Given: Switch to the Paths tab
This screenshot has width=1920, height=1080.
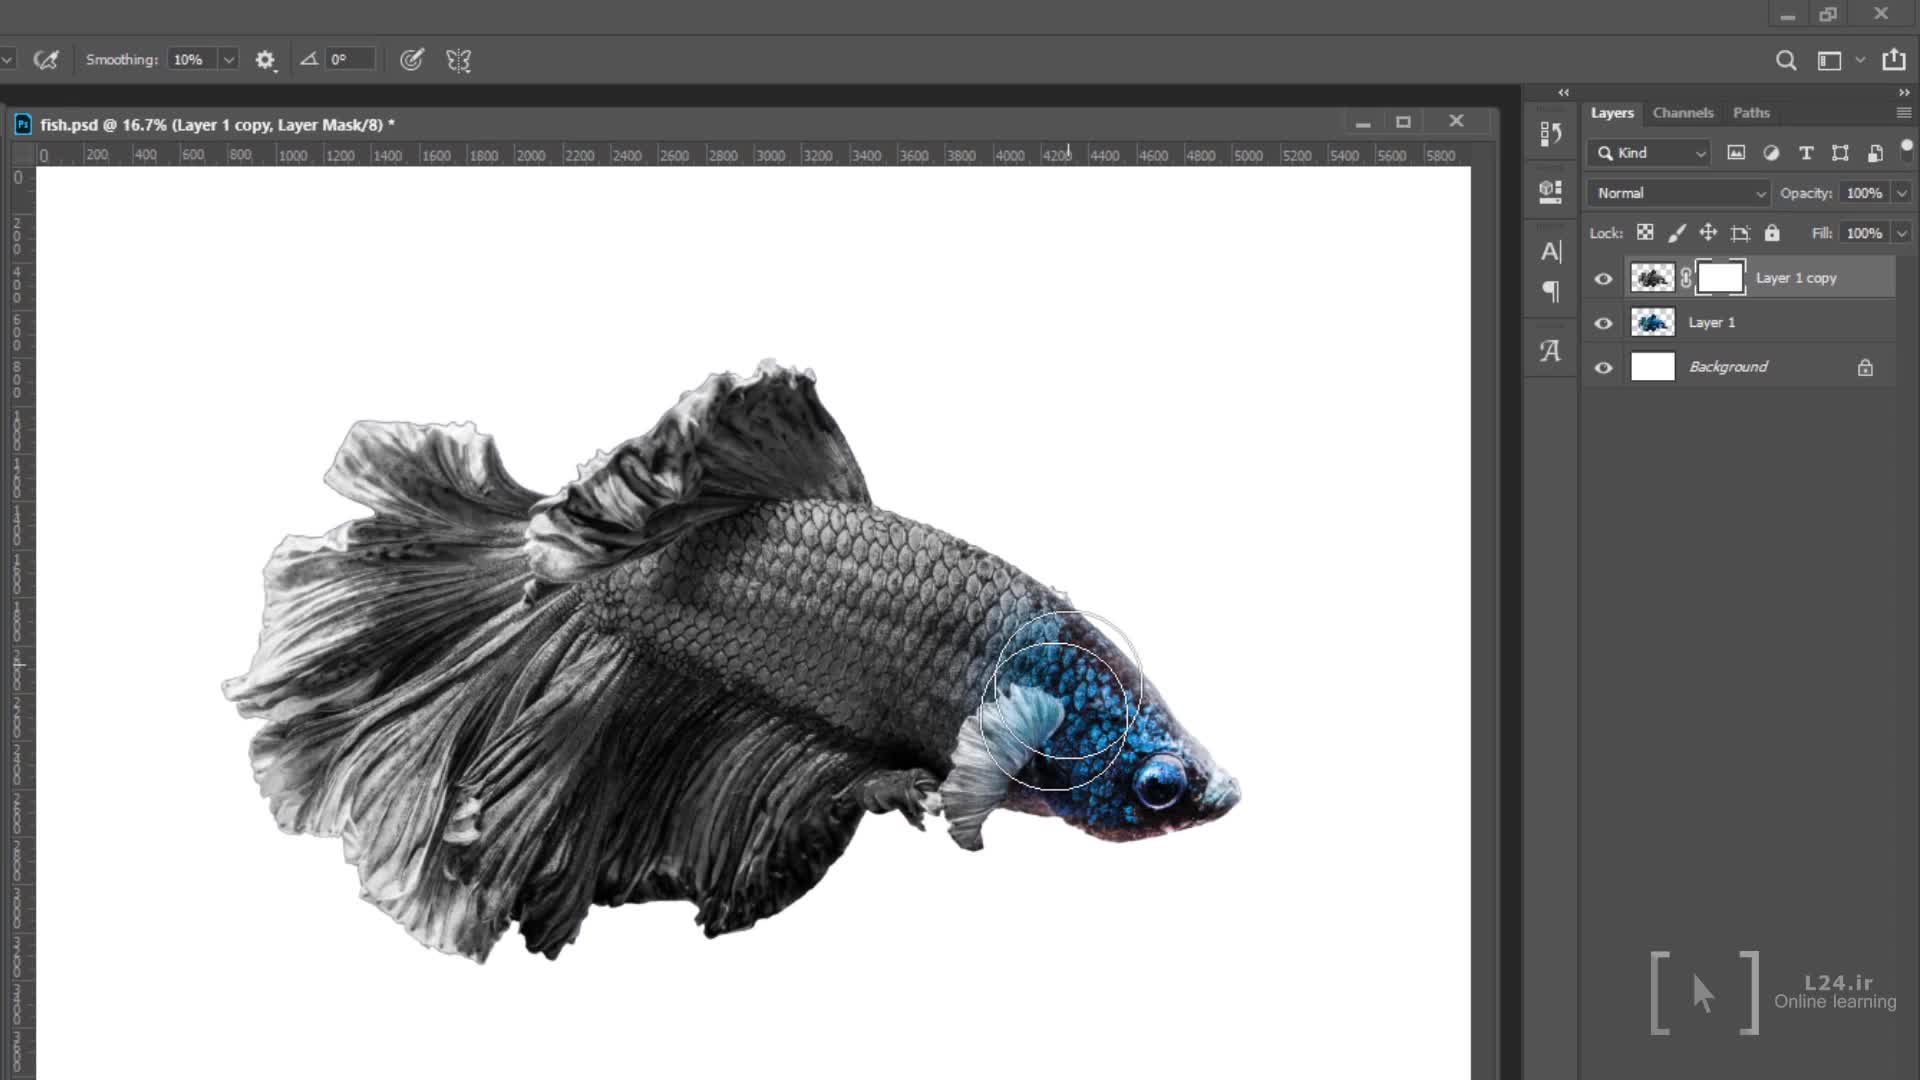Looking at the screenshot, I should click(x=1751, y=113).
